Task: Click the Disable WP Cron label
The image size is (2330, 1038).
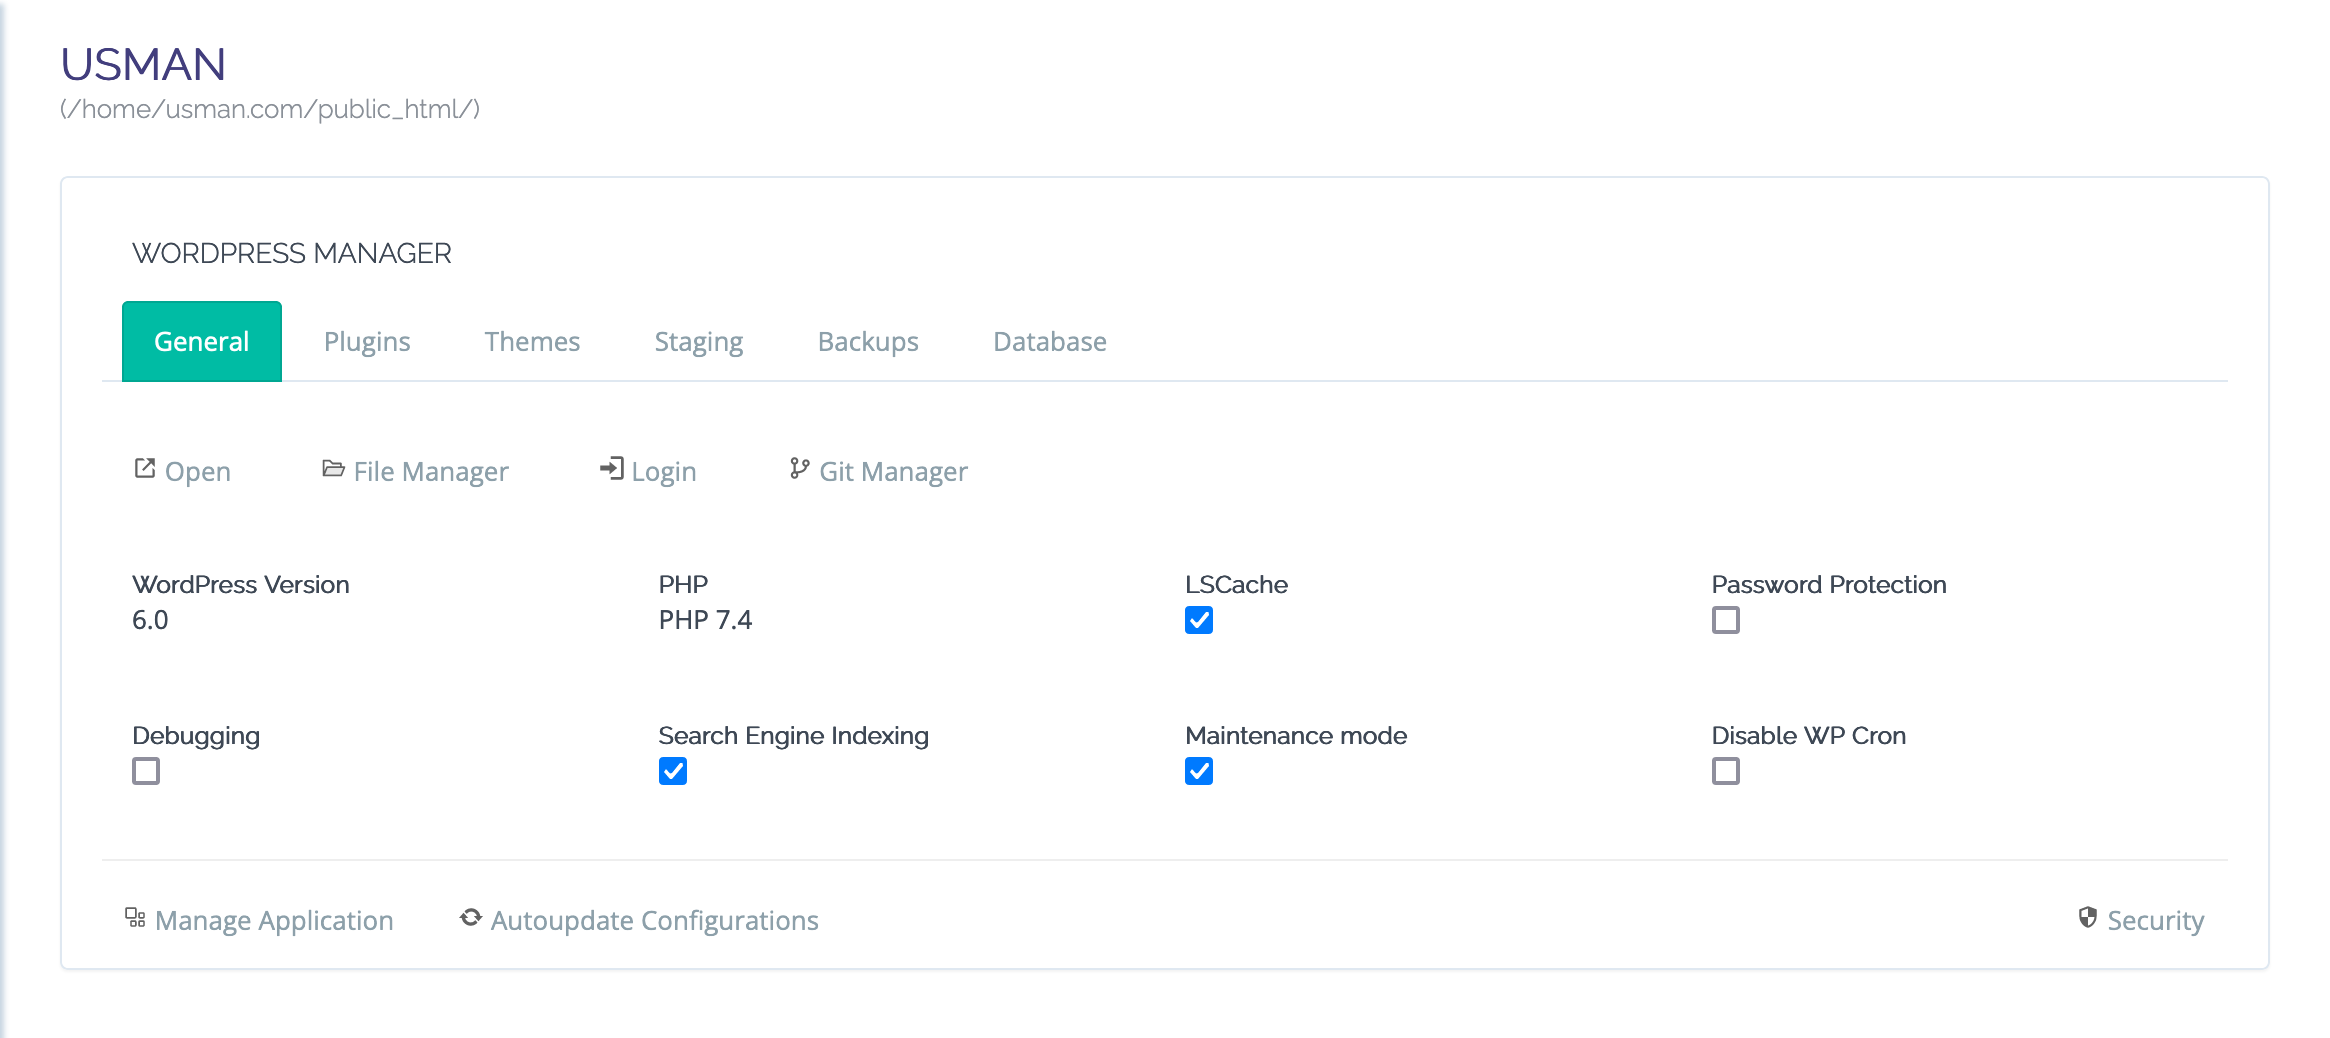Action: [x=1809, y=736]
